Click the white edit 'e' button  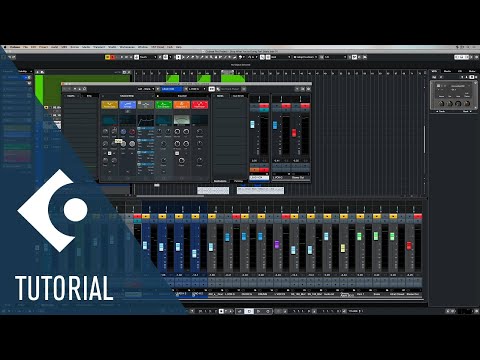(212, 89)
